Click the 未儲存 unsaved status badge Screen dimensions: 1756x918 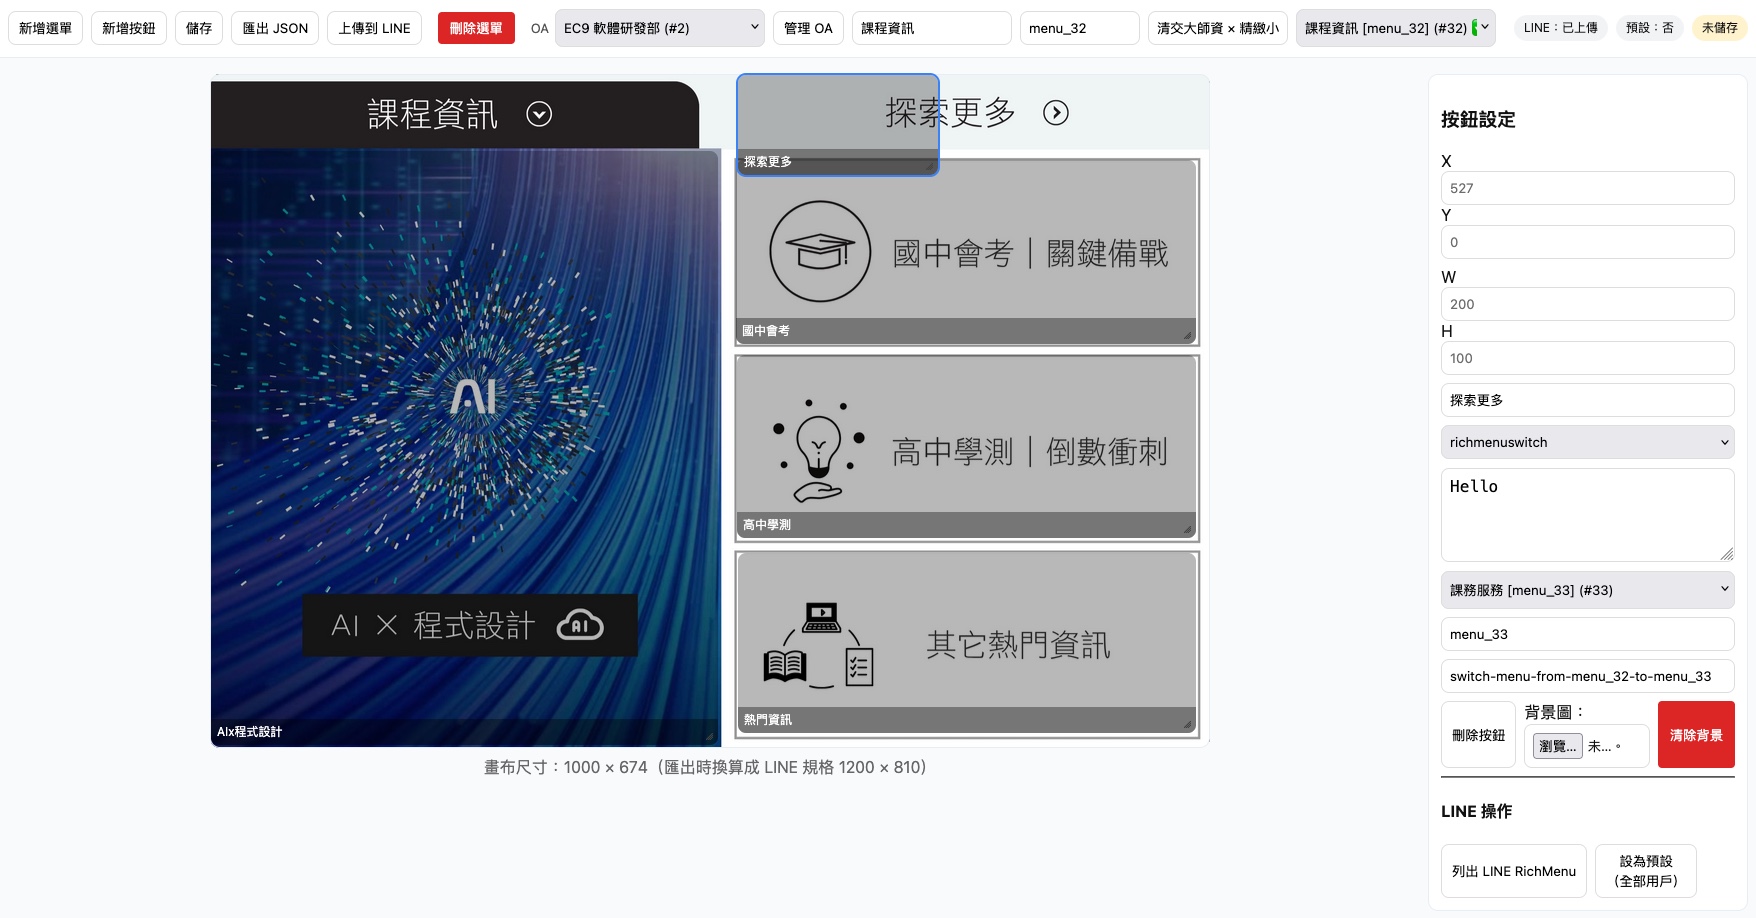(x=1719, y=28)
